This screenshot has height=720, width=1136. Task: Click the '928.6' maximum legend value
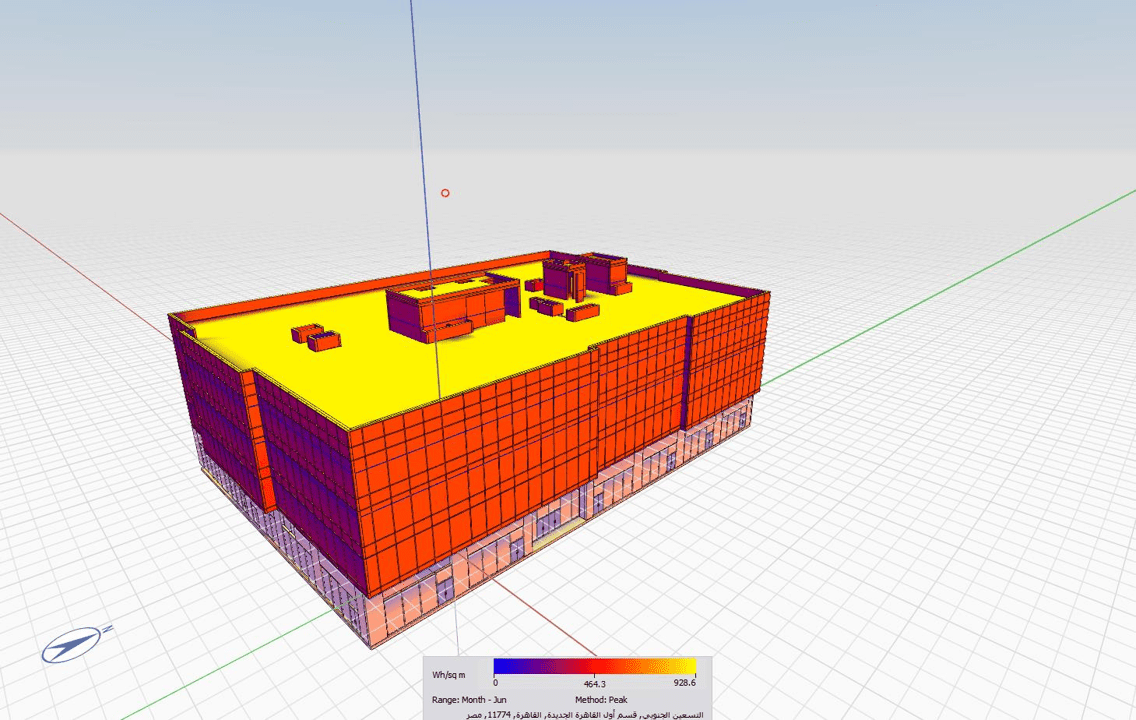(684, 683)
